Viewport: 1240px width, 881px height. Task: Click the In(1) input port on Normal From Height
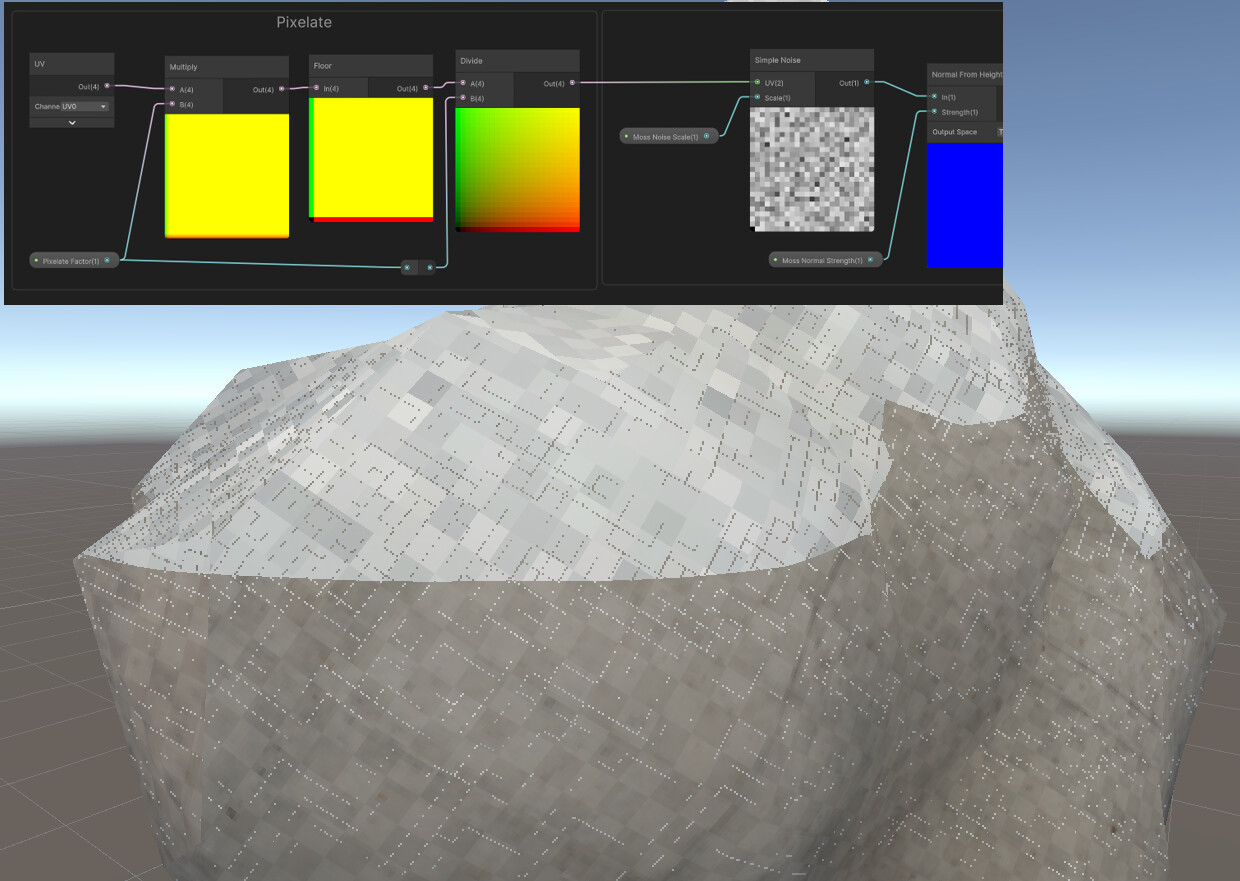(x=934, y=96)
